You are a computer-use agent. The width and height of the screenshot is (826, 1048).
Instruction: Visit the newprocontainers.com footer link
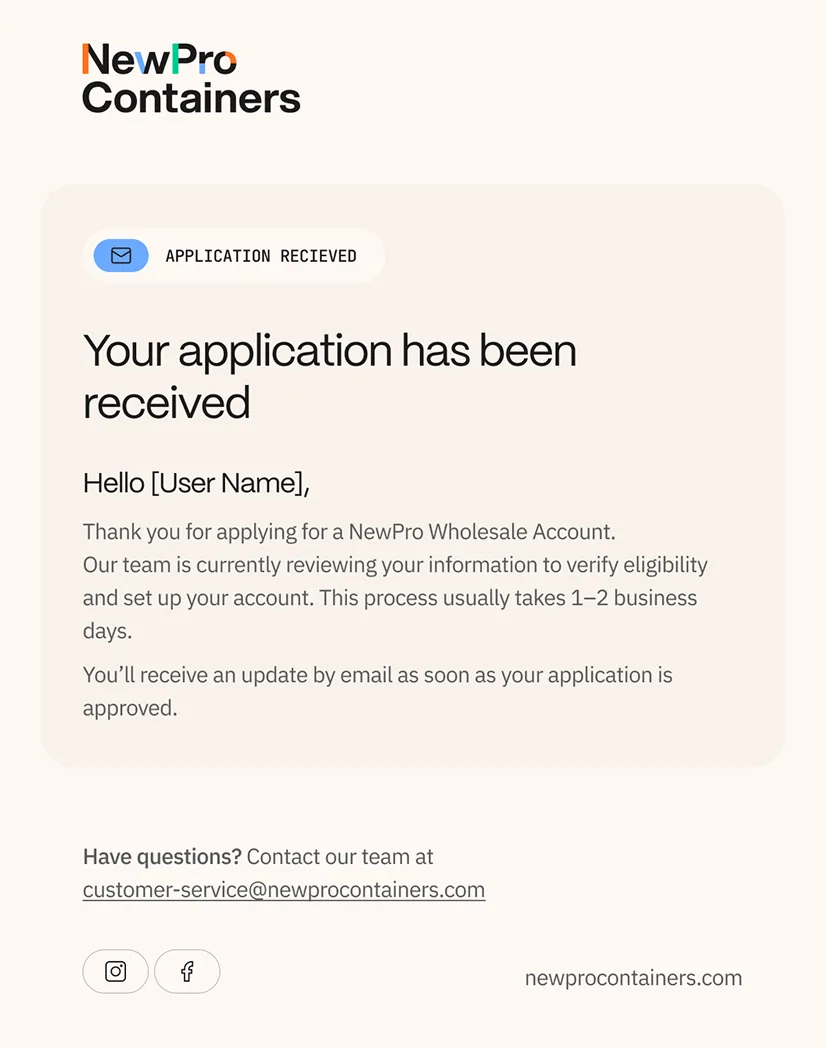tap(634, 978)
